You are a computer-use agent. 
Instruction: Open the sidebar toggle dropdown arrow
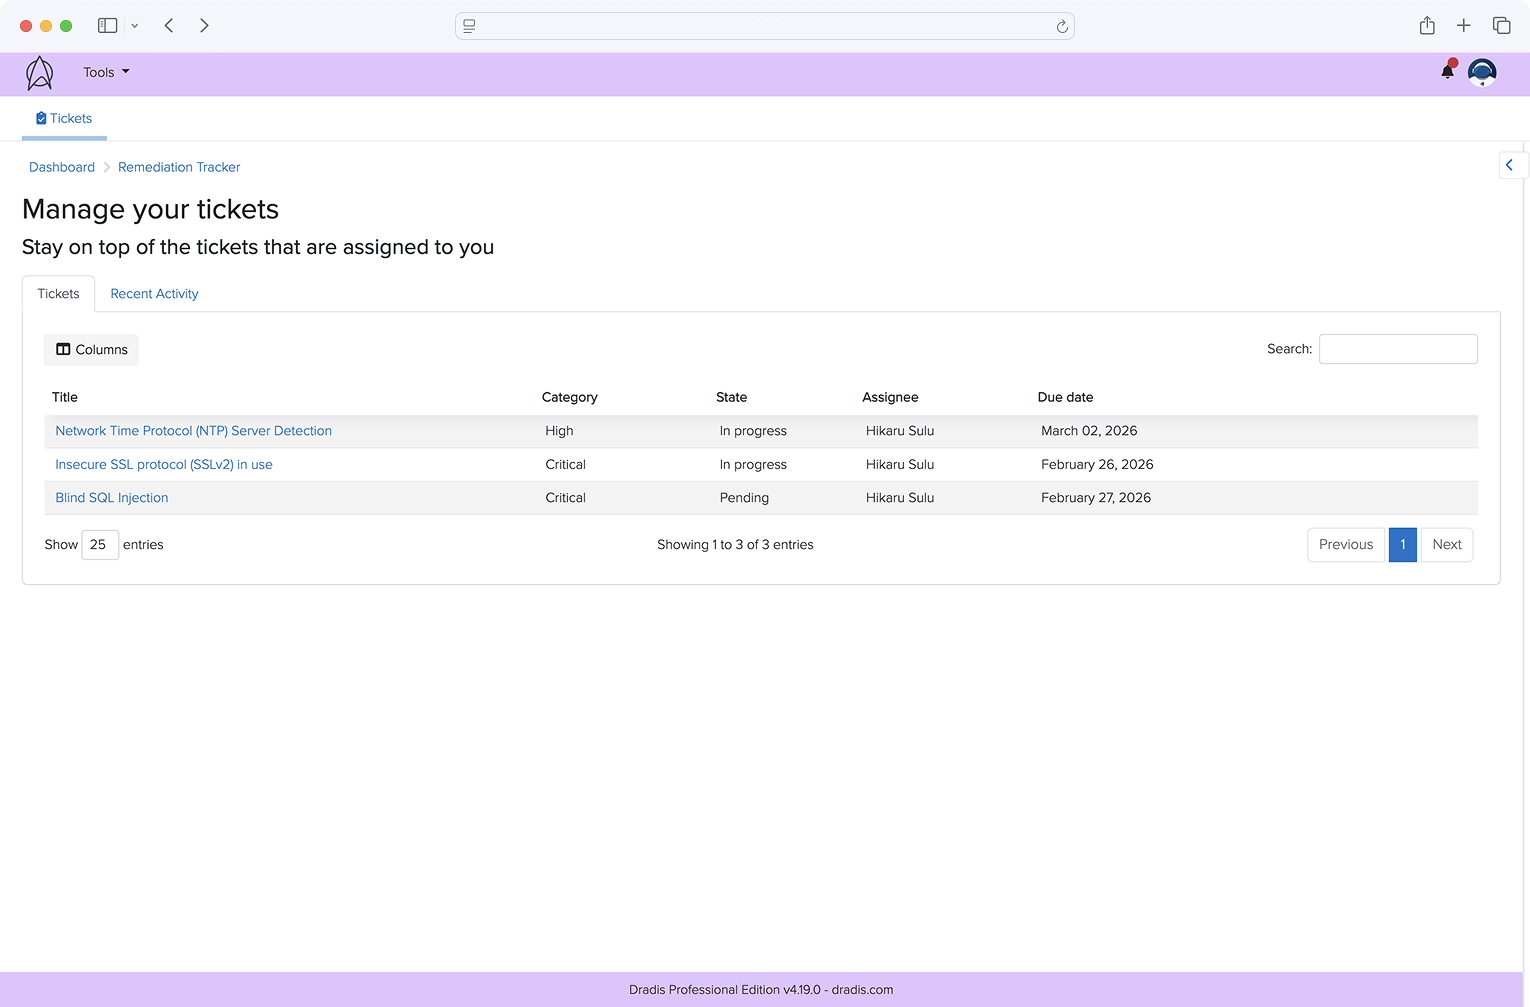(x=135, y=25)
